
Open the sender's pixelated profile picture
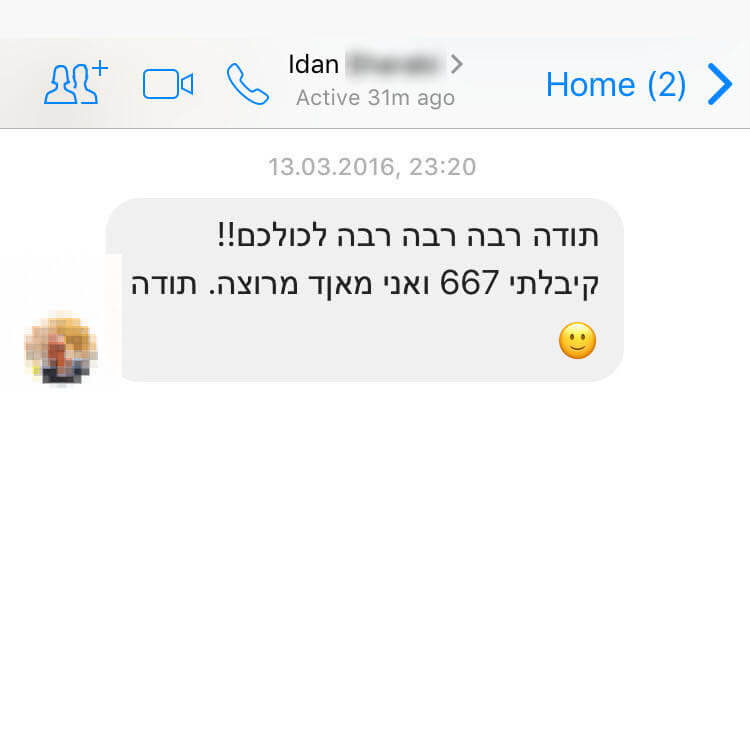[61, 348]
